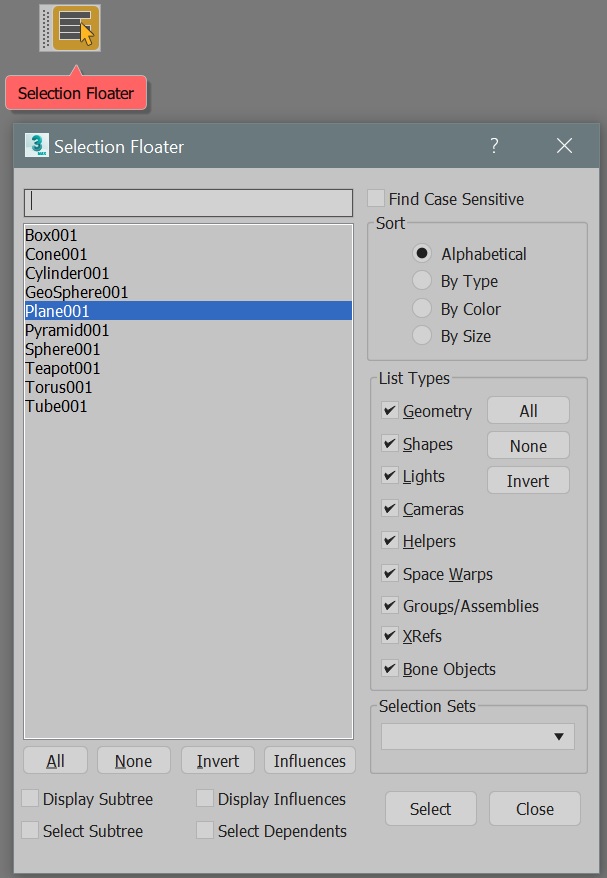Disable the Cameras list type
Screen dimensions: 607x878
388,509
